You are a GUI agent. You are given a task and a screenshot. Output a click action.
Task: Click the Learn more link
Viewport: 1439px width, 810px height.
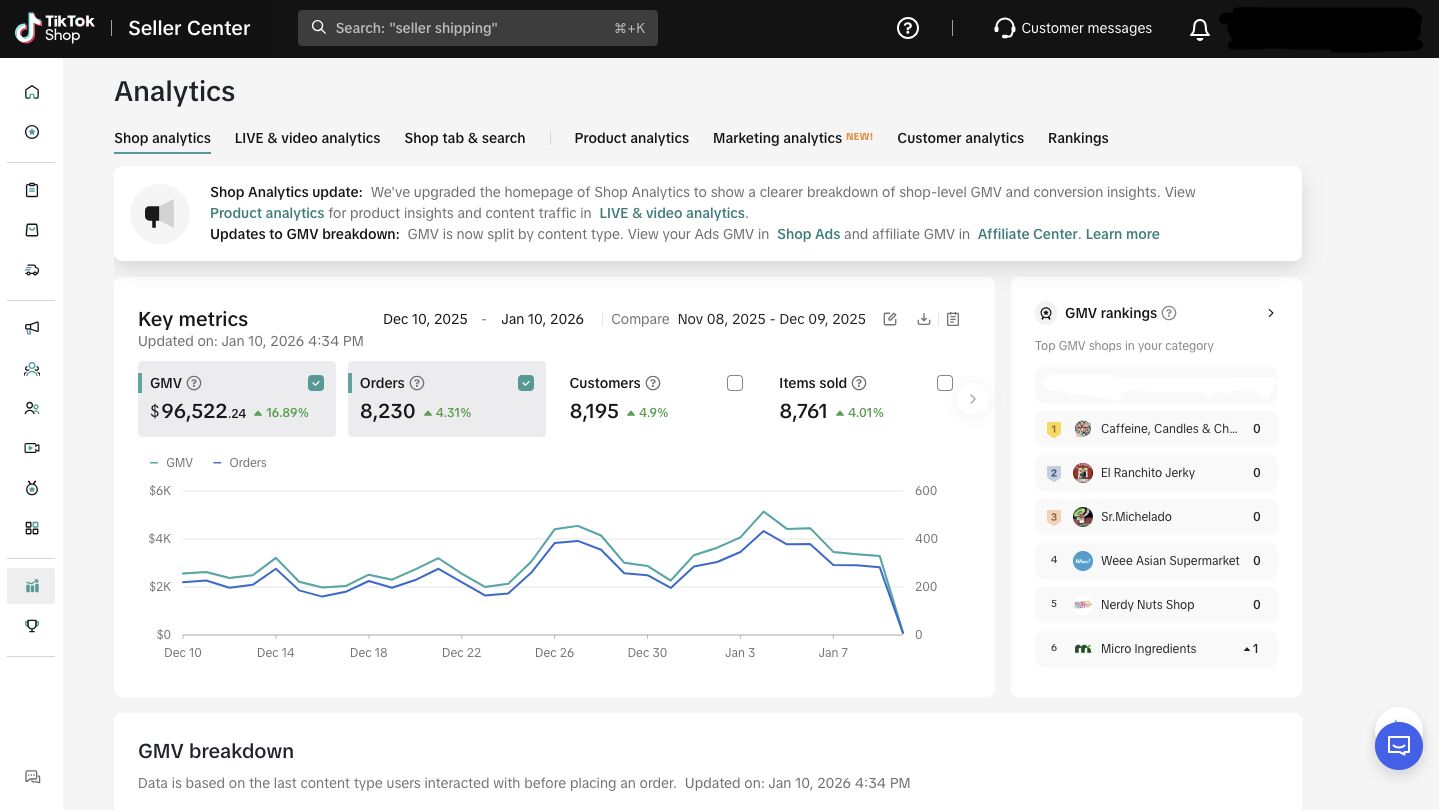tap(1122, 234)
